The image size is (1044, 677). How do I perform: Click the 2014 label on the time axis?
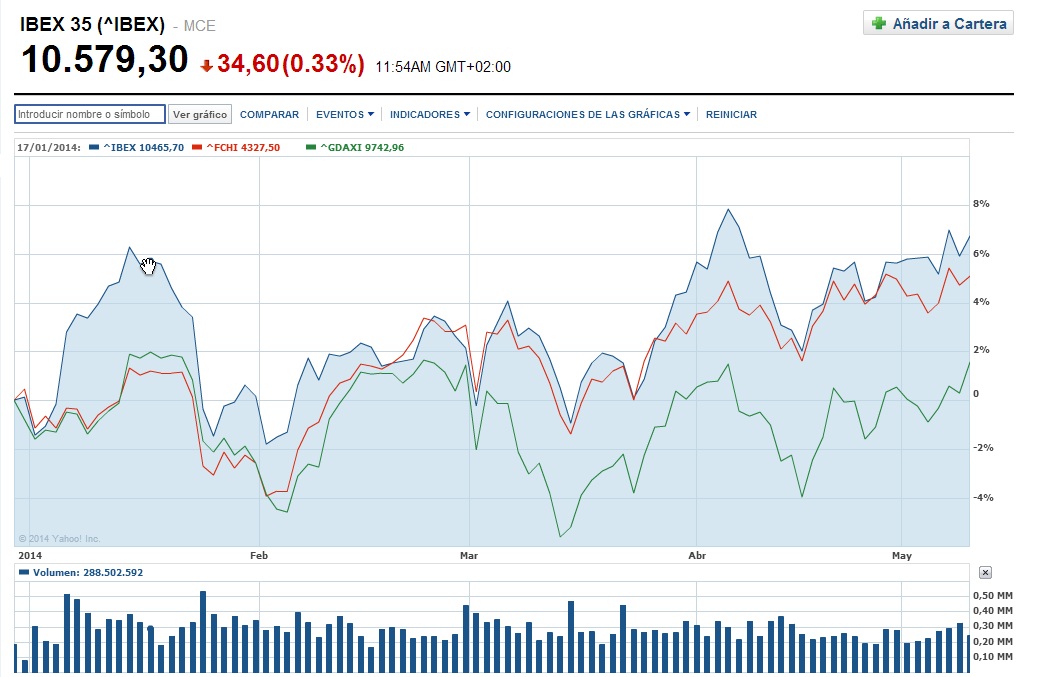pyautogui.click(x=30, y=555)
